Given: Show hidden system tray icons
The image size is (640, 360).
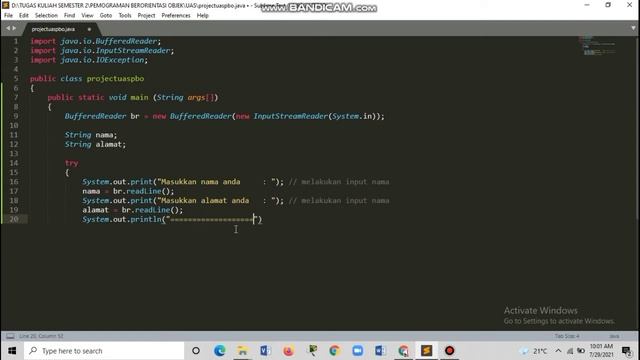Looking at the screenshot, I should pos(558,351).
